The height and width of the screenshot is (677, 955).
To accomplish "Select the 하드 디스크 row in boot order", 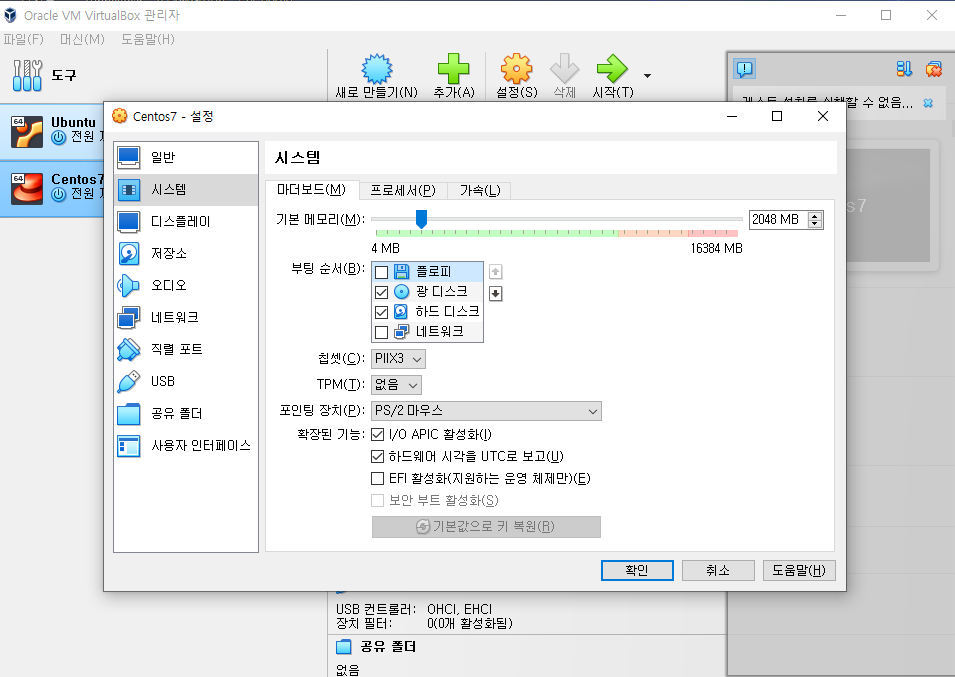I will [427, 312].
